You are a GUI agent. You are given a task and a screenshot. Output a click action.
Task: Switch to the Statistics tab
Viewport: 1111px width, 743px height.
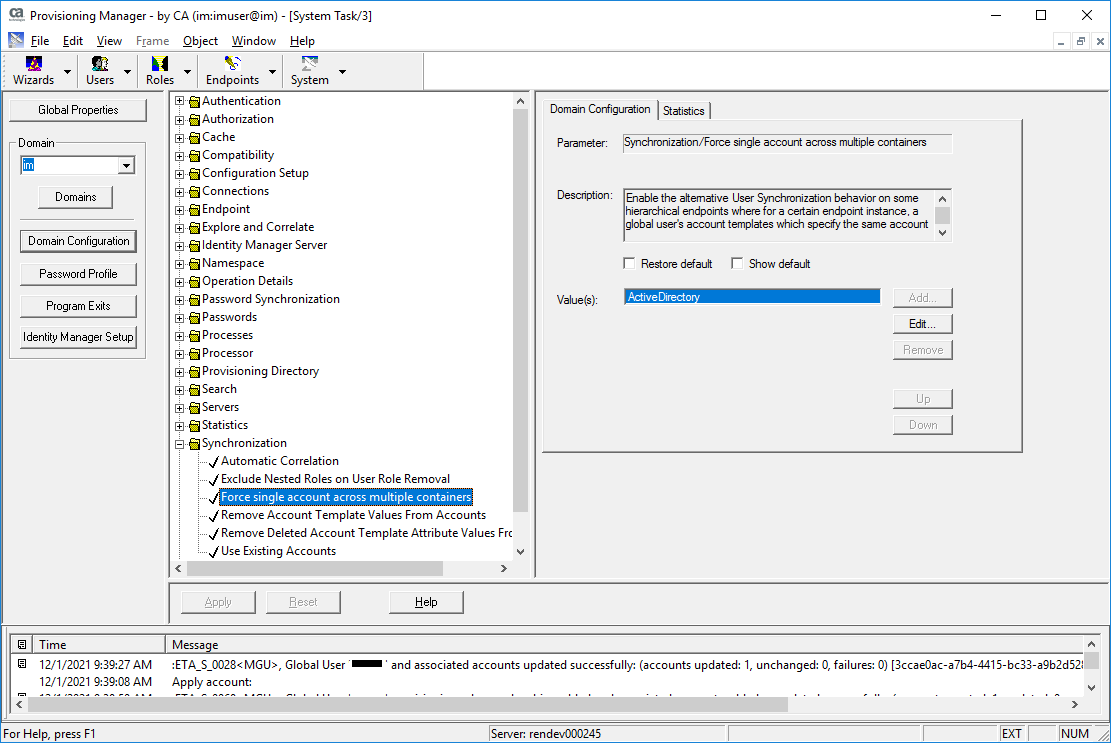(683, 111)
